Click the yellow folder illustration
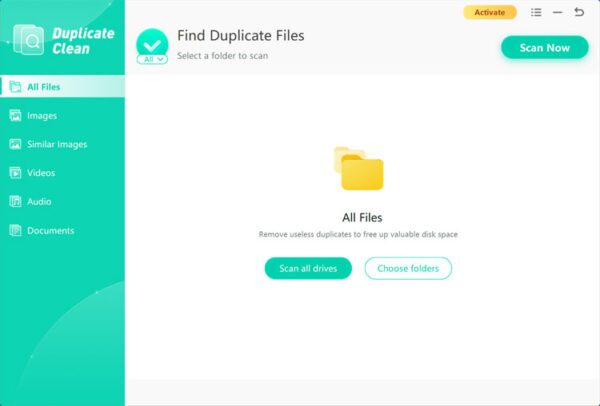600x406 pixels. 359,168
